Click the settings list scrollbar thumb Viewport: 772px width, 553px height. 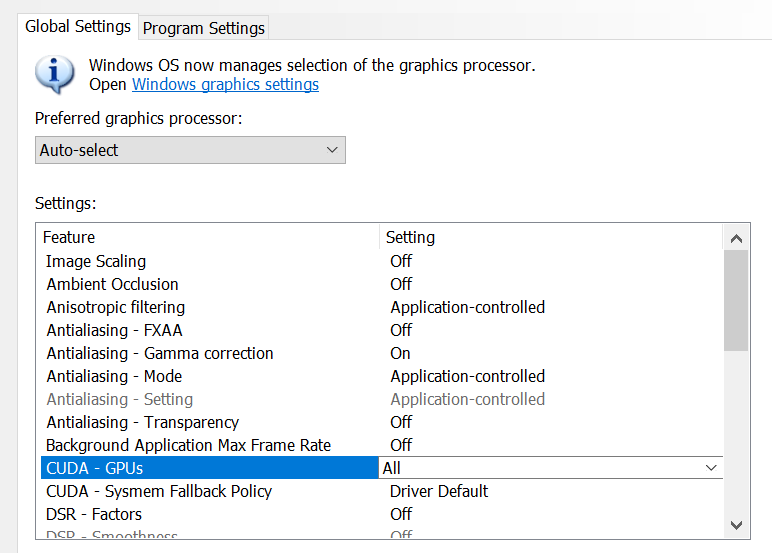point(736,300)
